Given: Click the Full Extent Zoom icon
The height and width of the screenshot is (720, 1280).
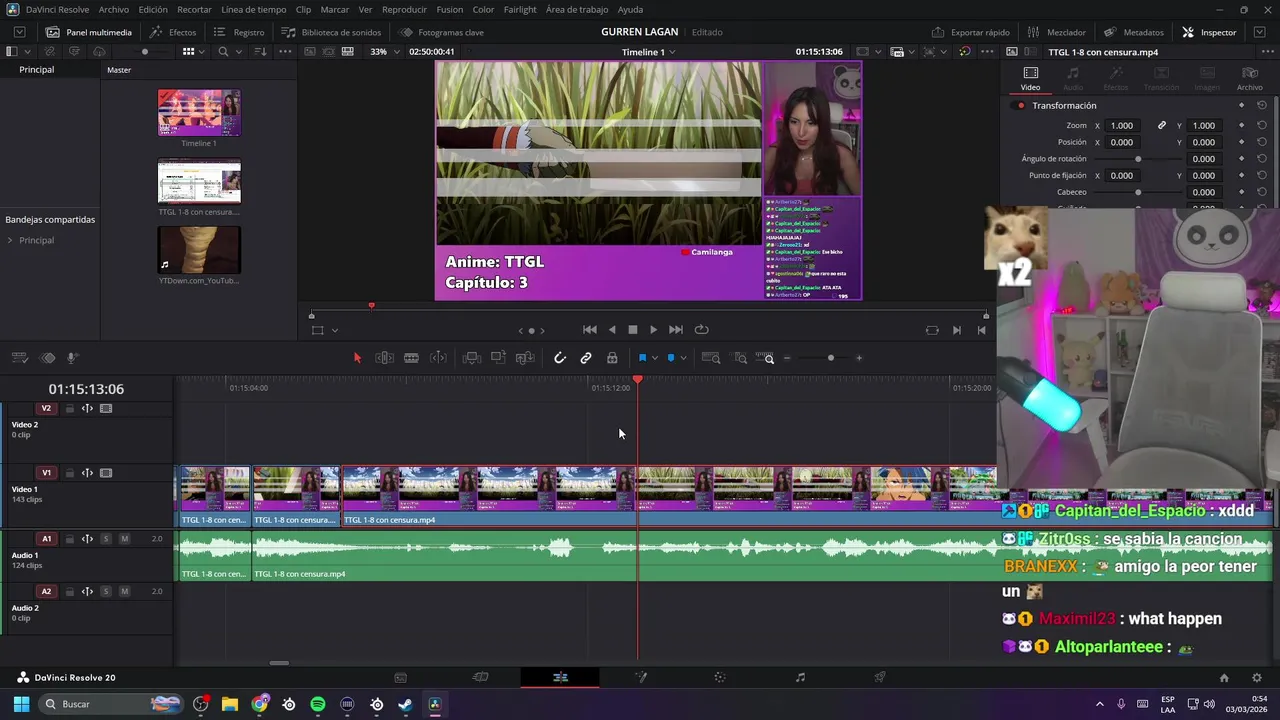Looking at the screenshot, I should [711, 358].
